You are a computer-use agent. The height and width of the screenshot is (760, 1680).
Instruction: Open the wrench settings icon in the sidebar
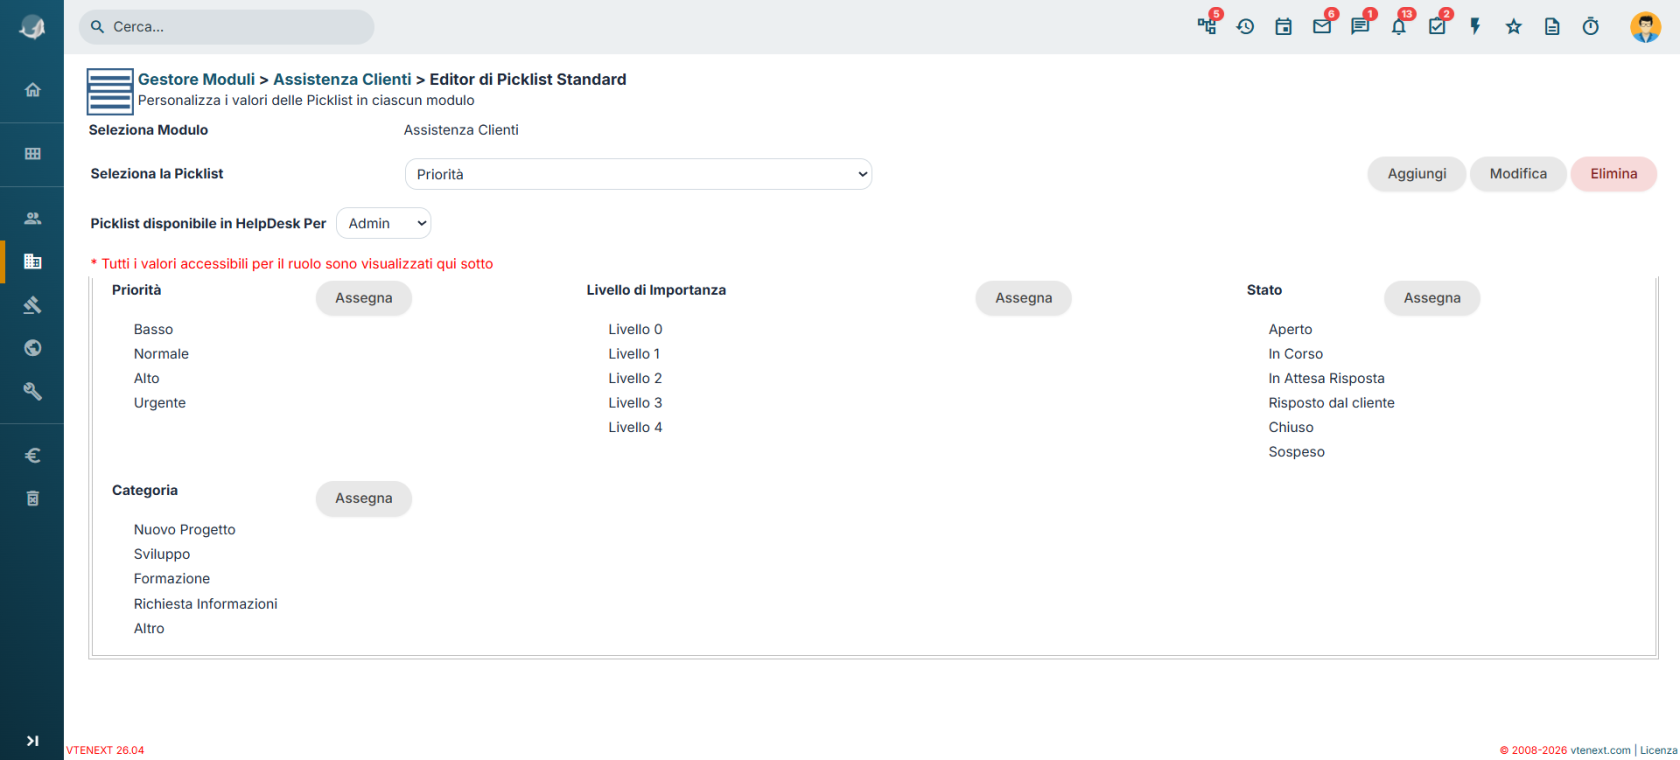pos(33,391)
